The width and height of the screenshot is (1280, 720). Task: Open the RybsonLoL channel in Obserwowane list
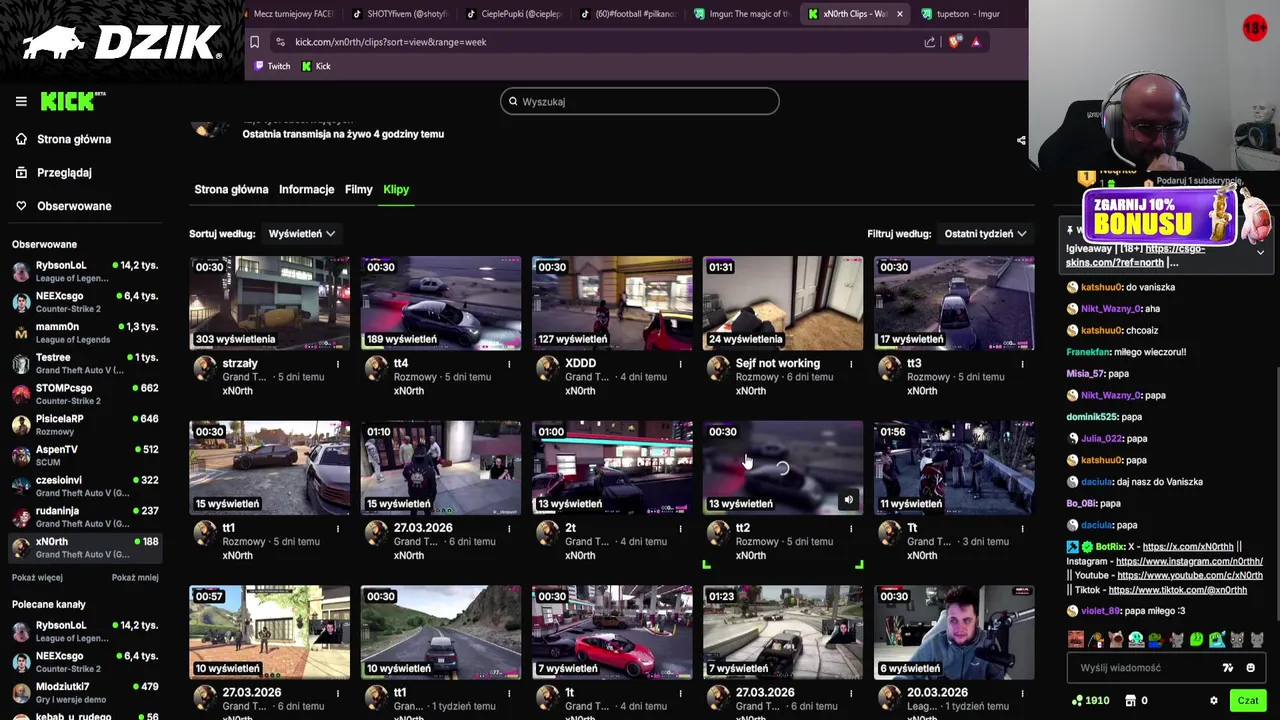click(x=84, y=271)
